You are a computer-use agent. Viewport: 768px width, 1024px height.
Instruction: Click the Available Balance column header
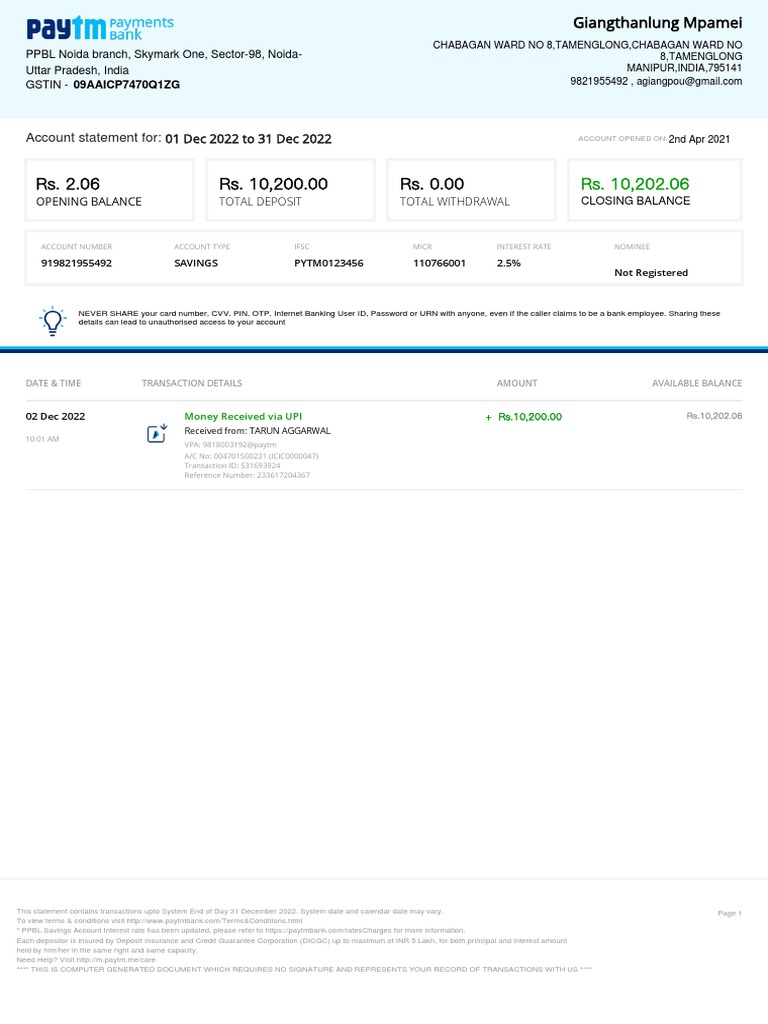697,383
